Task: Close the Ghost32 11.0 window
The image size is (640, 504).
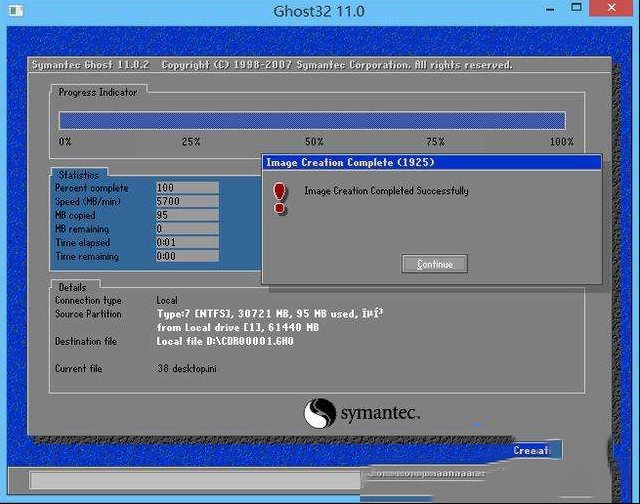Action: [611, 8]
